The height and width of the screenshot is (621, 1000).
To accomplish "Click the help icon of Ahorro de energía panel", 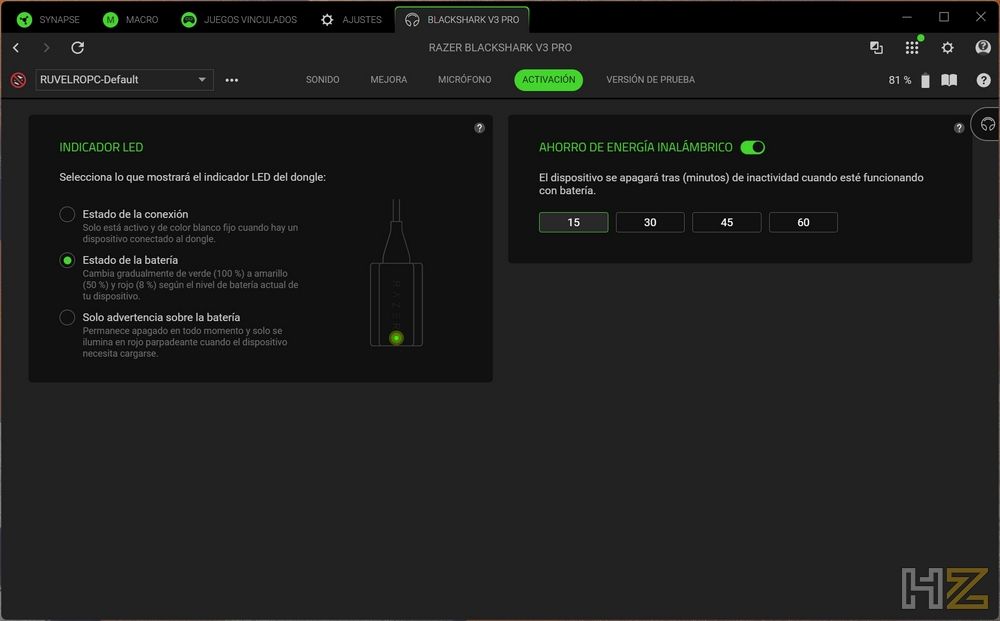I will [x=959, y=128].
